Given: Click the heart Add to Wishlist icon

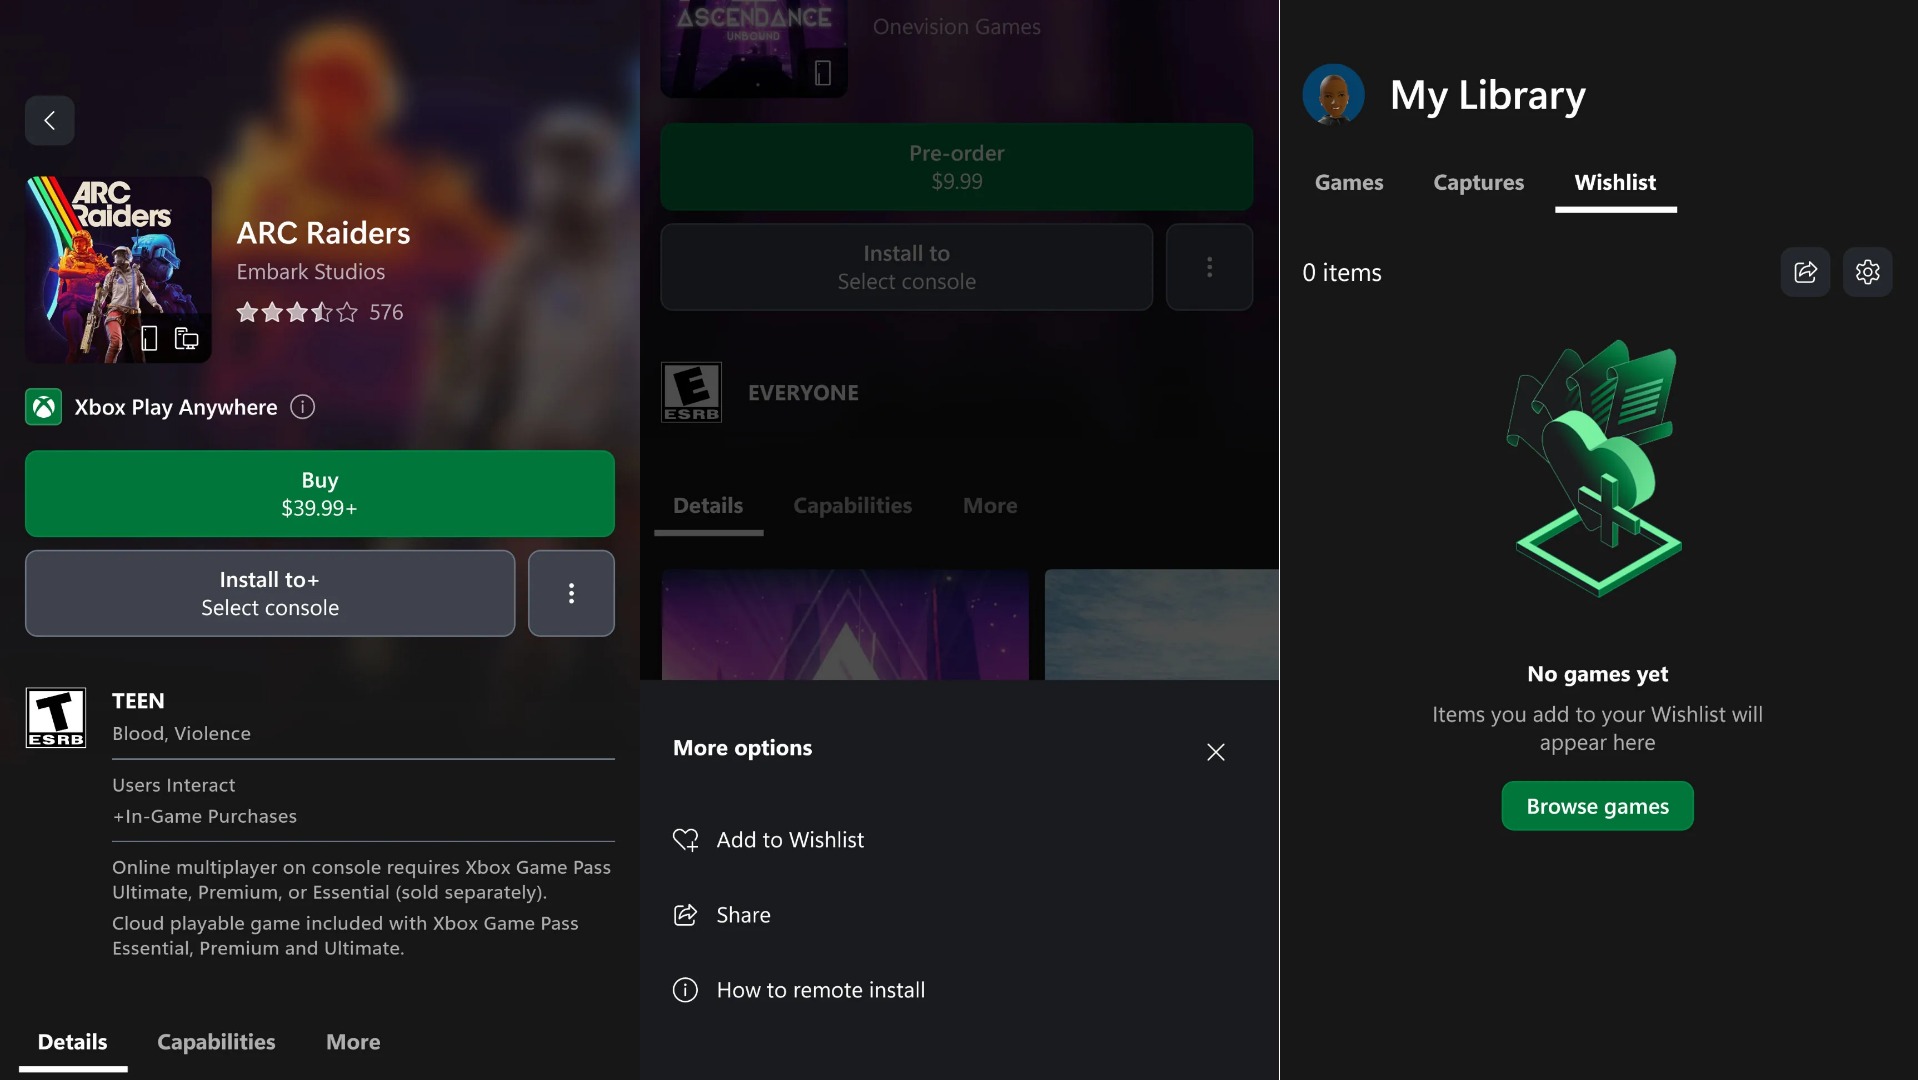Looking at the screenshot, I should 685,840.
